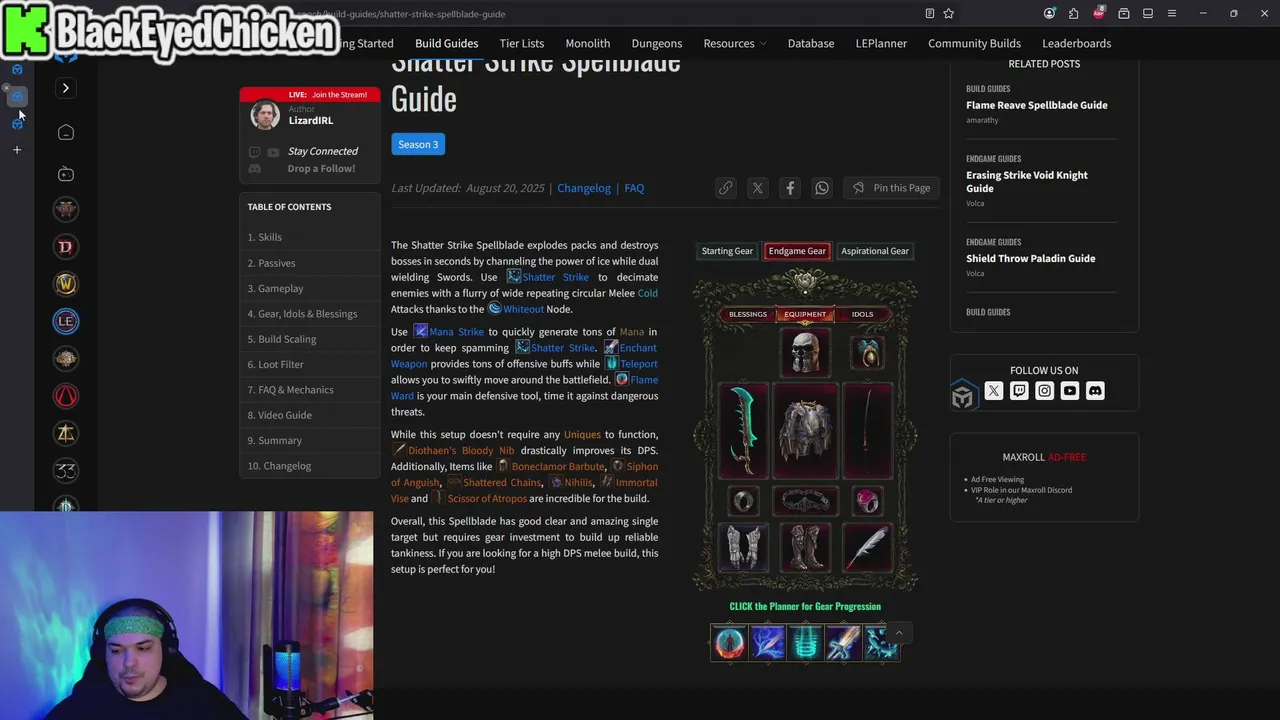Open Maxroll's Discord from Follow Us
The image size is (1280, 720).
1095,391
